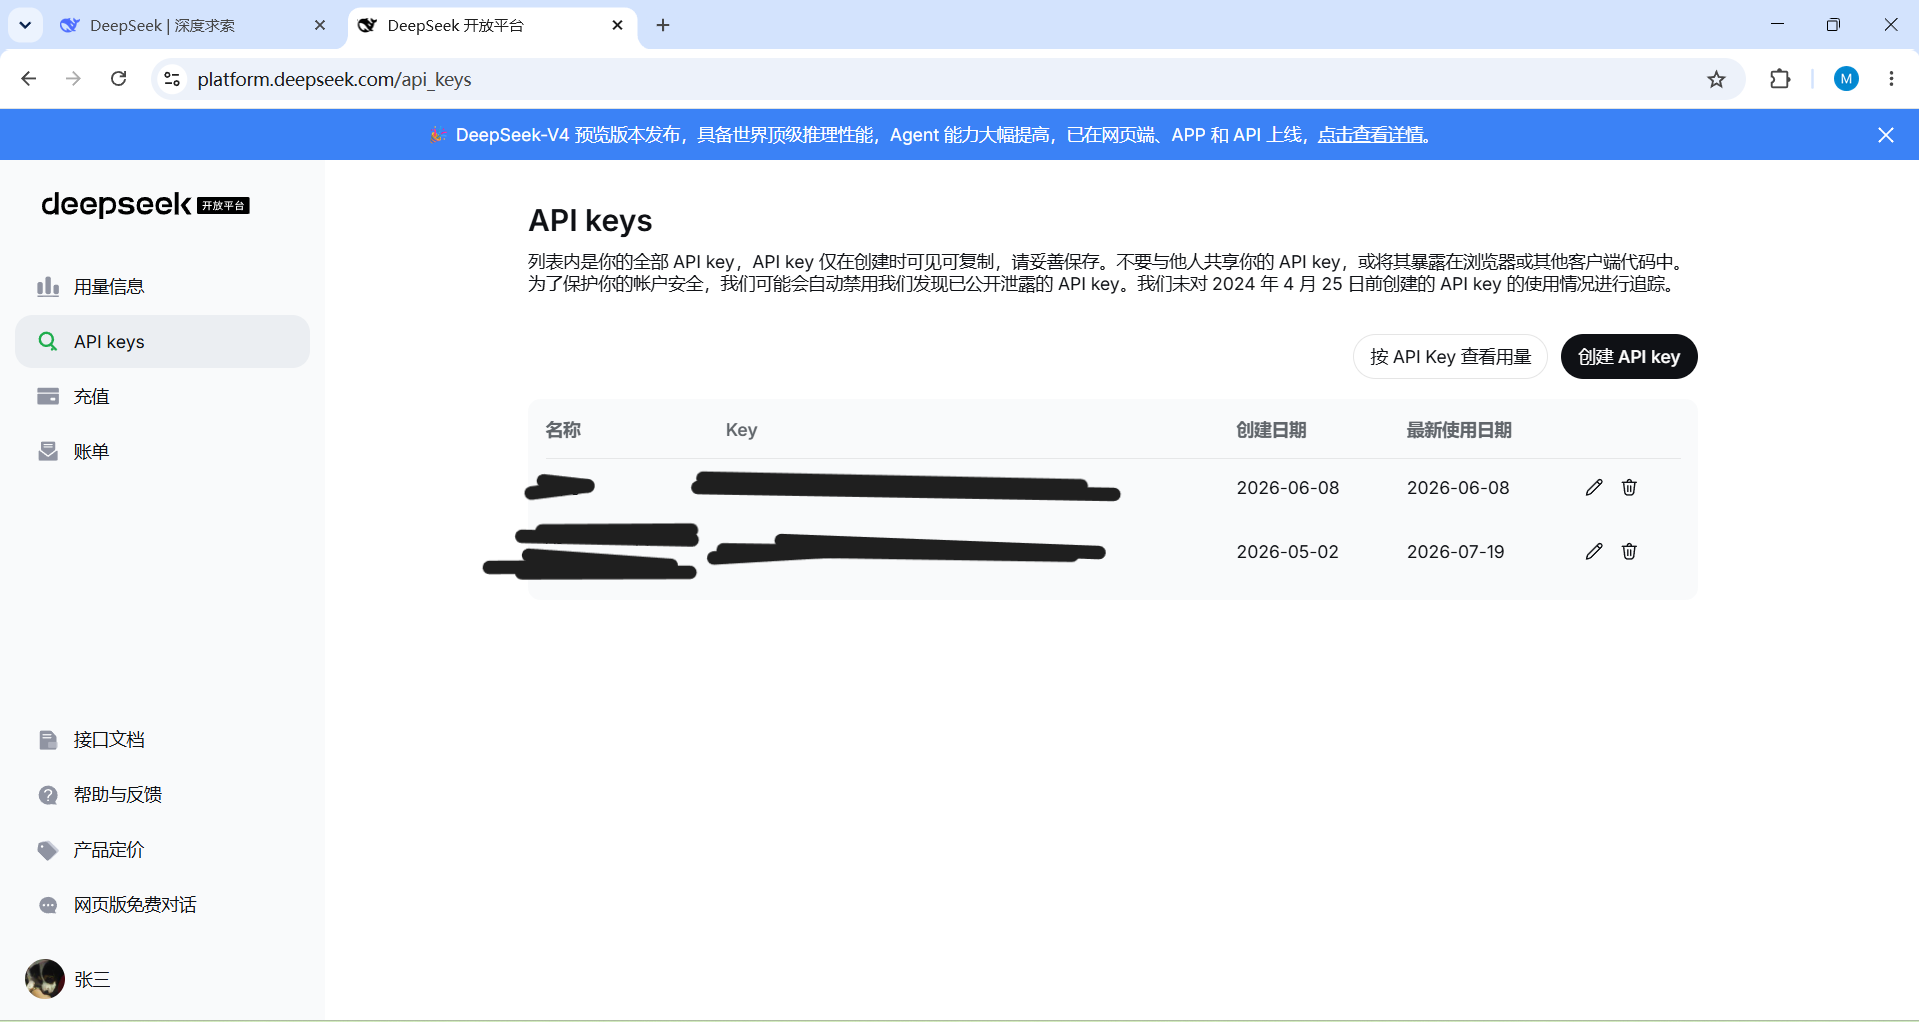Delete the key created 2026-05-02
Screen dimensions: 1919x1022
point(1629,552)
